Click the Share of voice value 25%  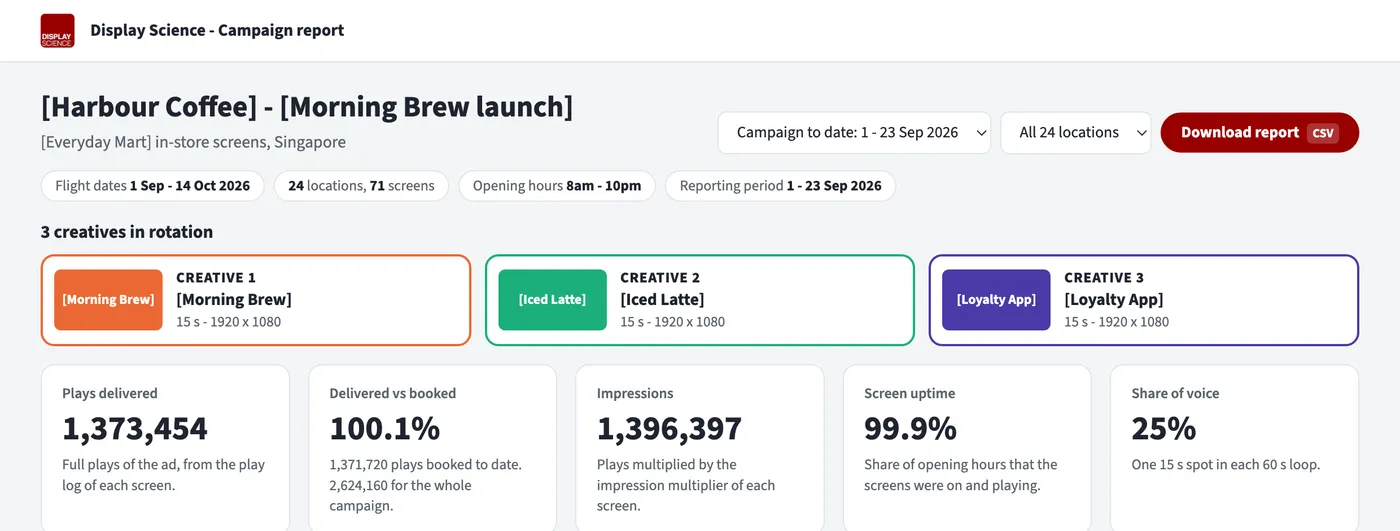[1163, 428]
